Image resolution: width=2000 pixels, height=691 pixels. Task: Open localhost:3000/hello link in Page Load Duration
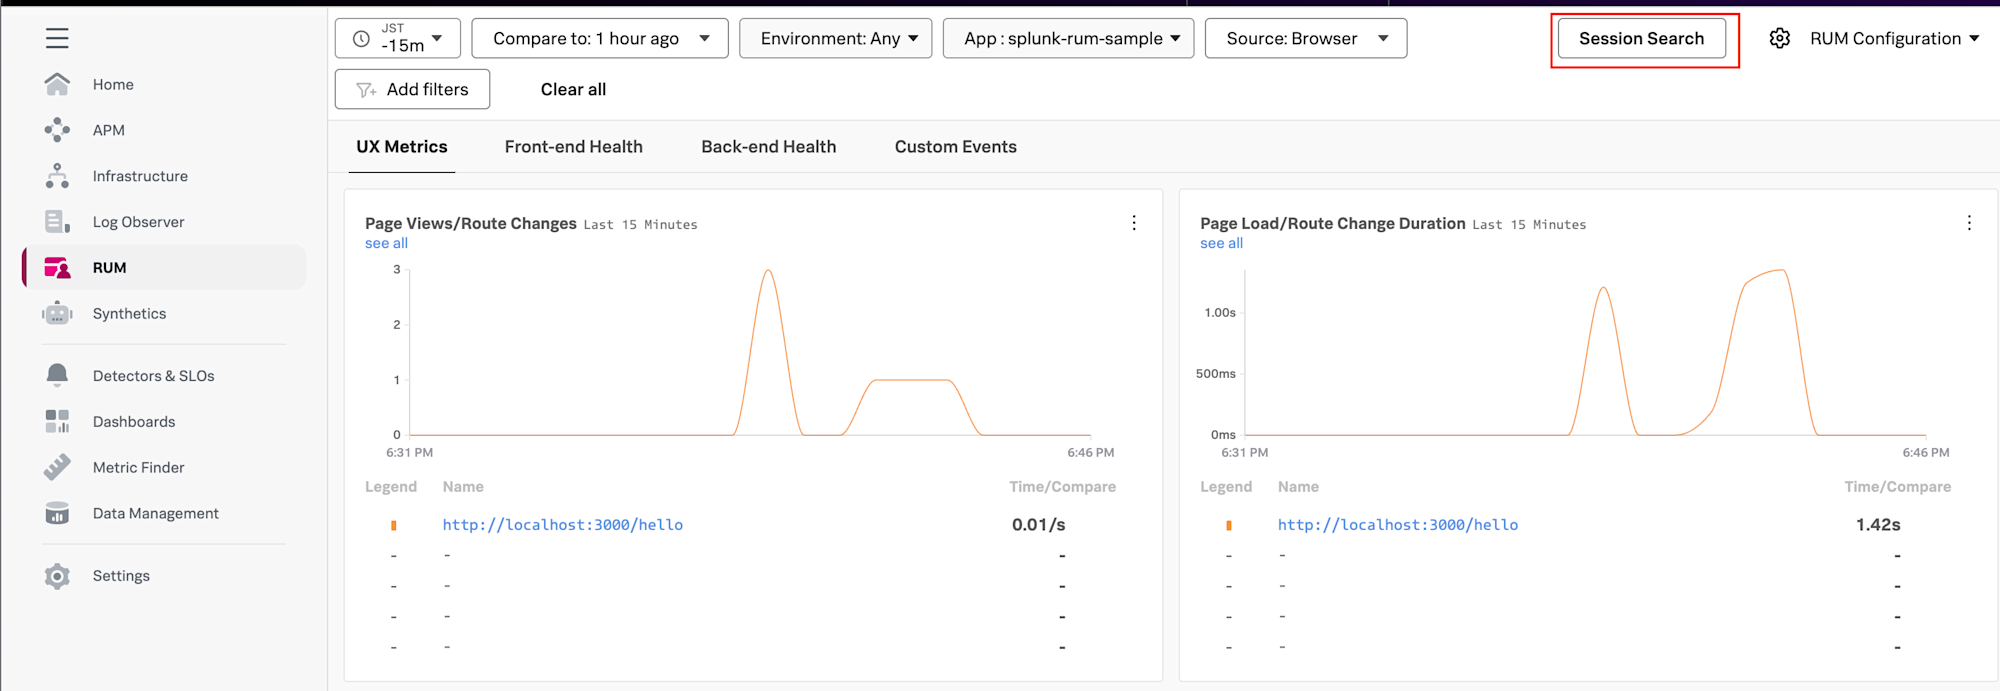[x=1398, y=525]
